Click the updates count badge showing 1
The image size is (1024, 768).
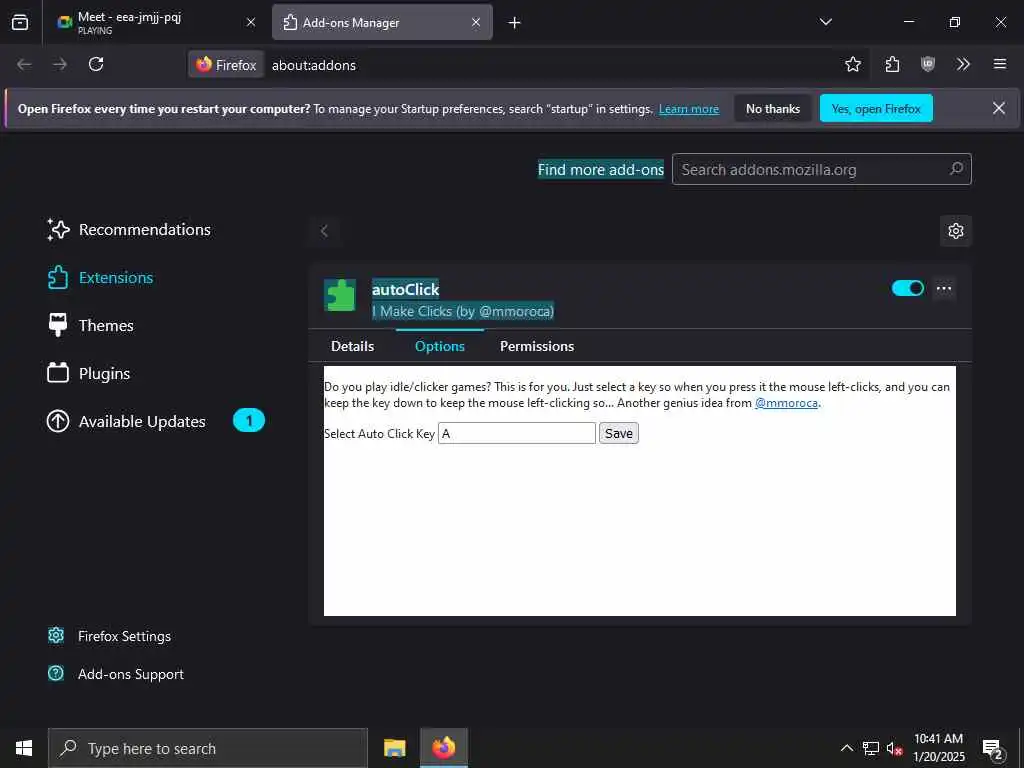click(x=249, y=421)
